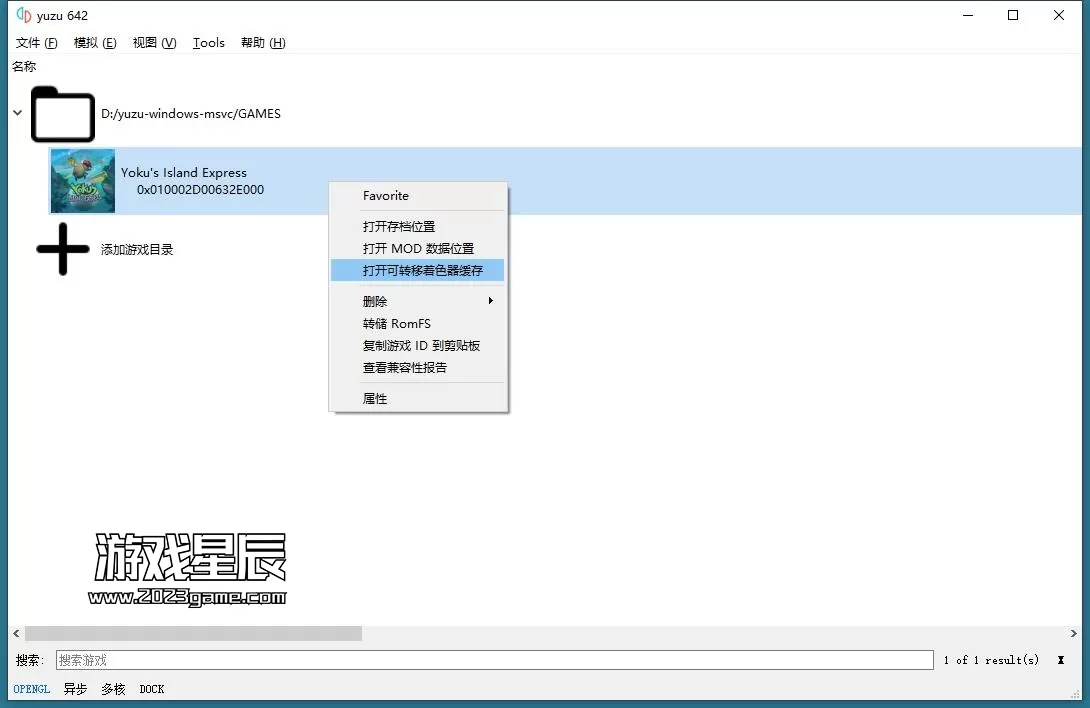Focus the 搜索游戏 search input field

pyautogui.click(x=494, y=660)
